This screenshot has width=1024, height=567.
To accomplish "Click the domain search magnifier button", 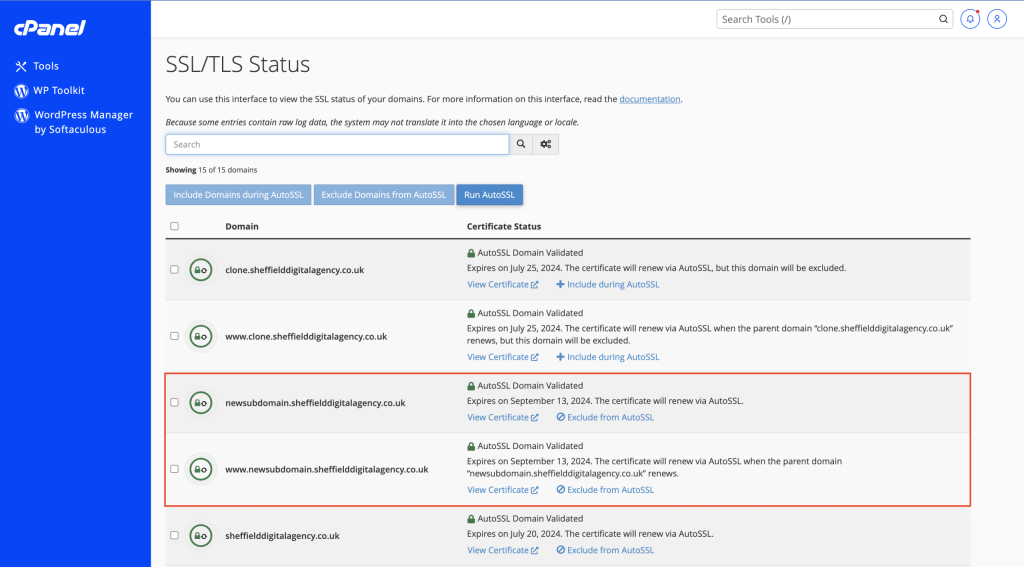I will point(520,144).
